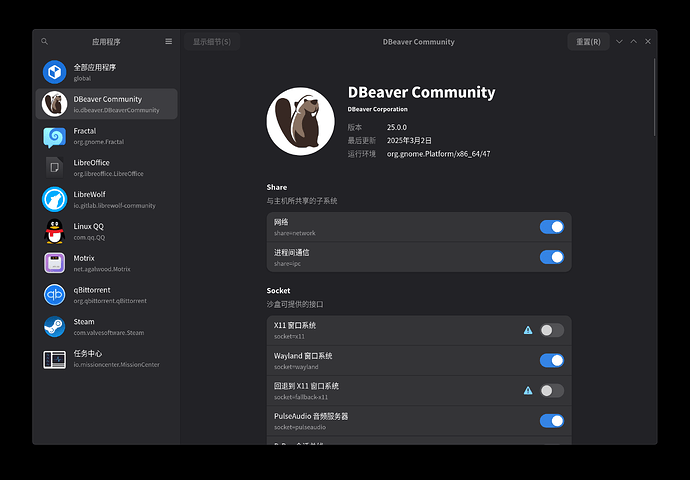Click the 应用程序 sidebar title

(x=106, y=42)
